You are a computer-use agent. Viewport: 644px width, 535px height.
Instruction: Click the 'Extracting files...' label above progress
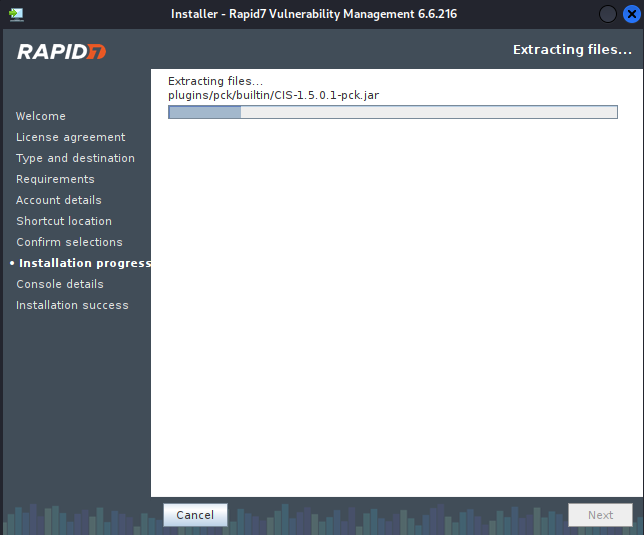point(216,81)
